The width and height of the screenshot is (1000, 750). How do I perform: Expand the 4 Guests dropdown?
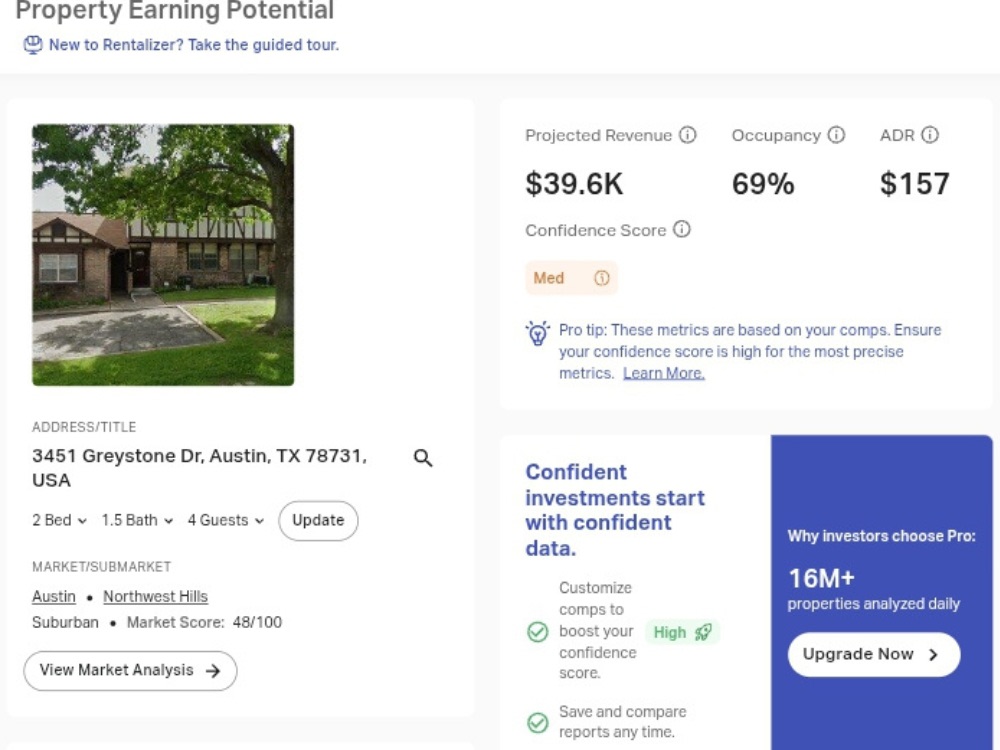pos(226,520)
